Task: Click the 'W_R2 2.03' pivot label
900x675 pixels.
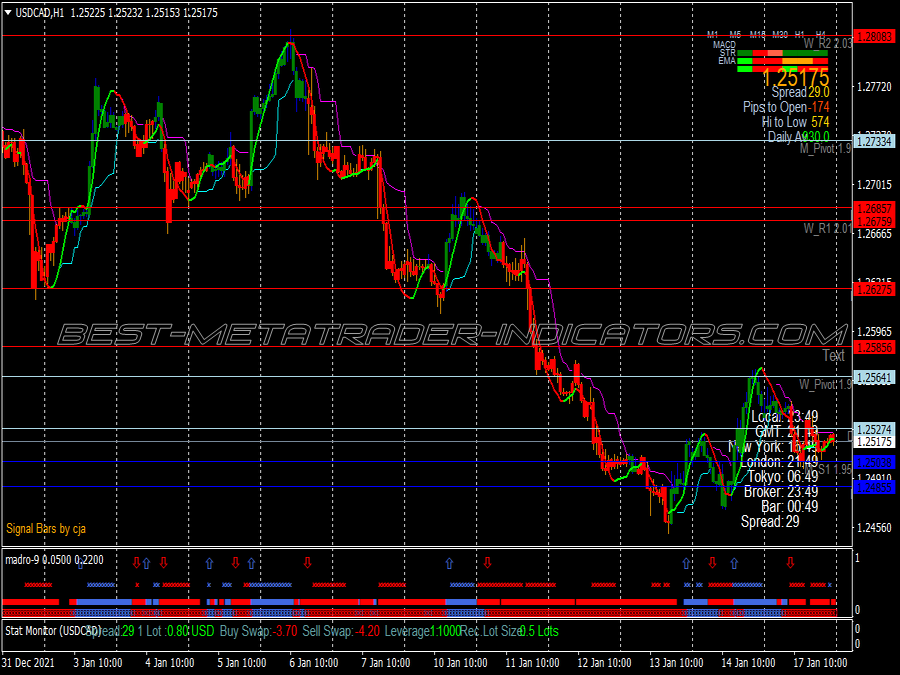Action: (x=828, y=43)
